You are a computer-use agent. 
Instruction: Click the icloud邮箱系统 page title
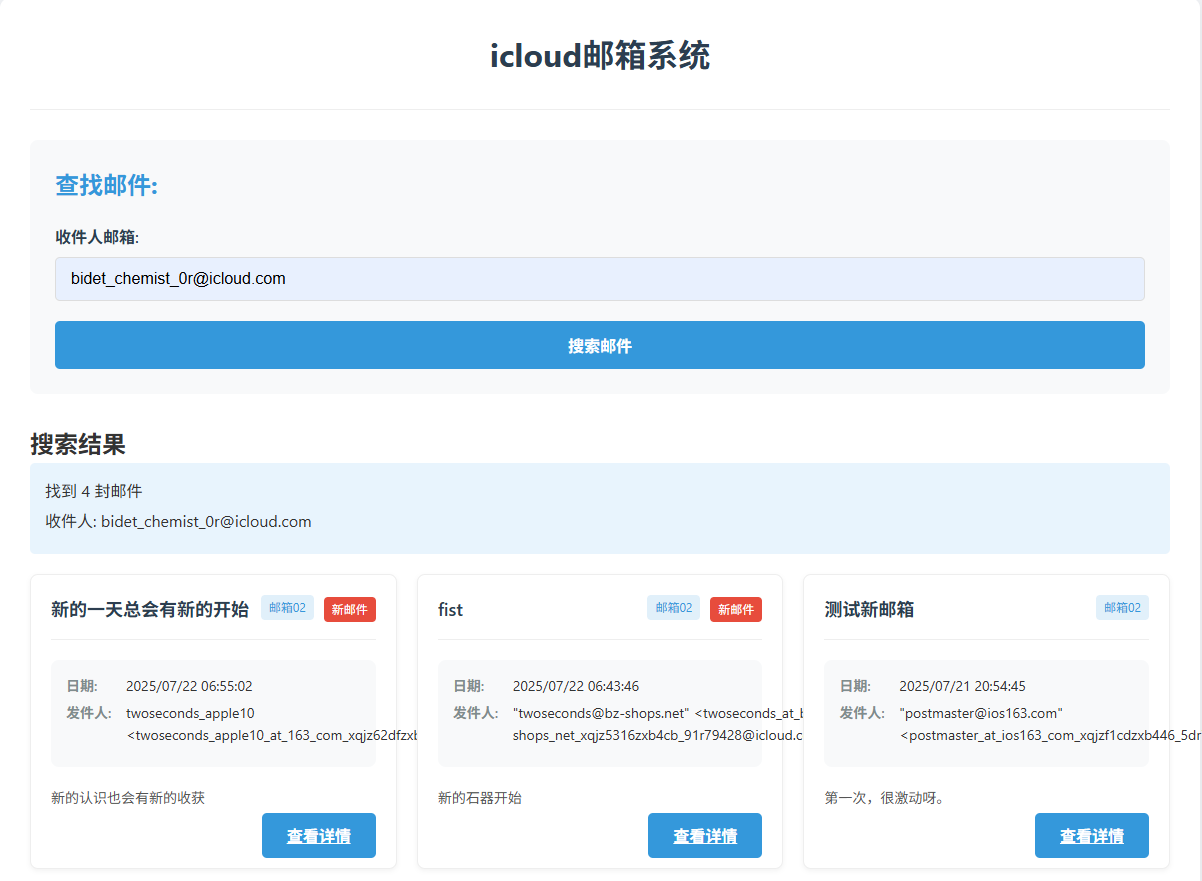tap(600, 56)
